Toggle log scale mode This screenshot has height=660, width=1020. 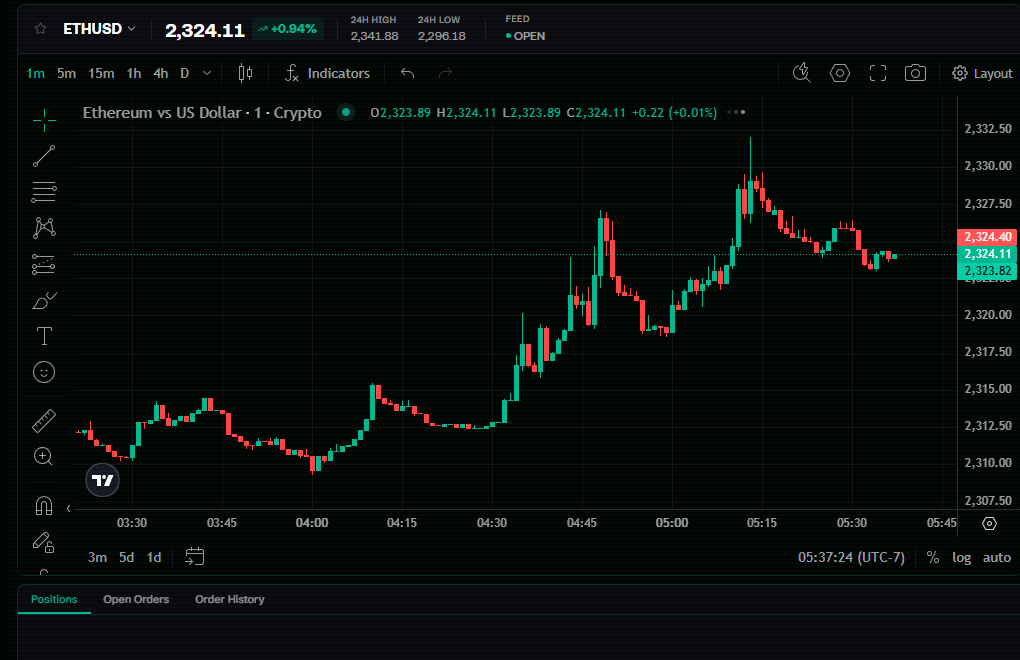[x=961, y=557]
